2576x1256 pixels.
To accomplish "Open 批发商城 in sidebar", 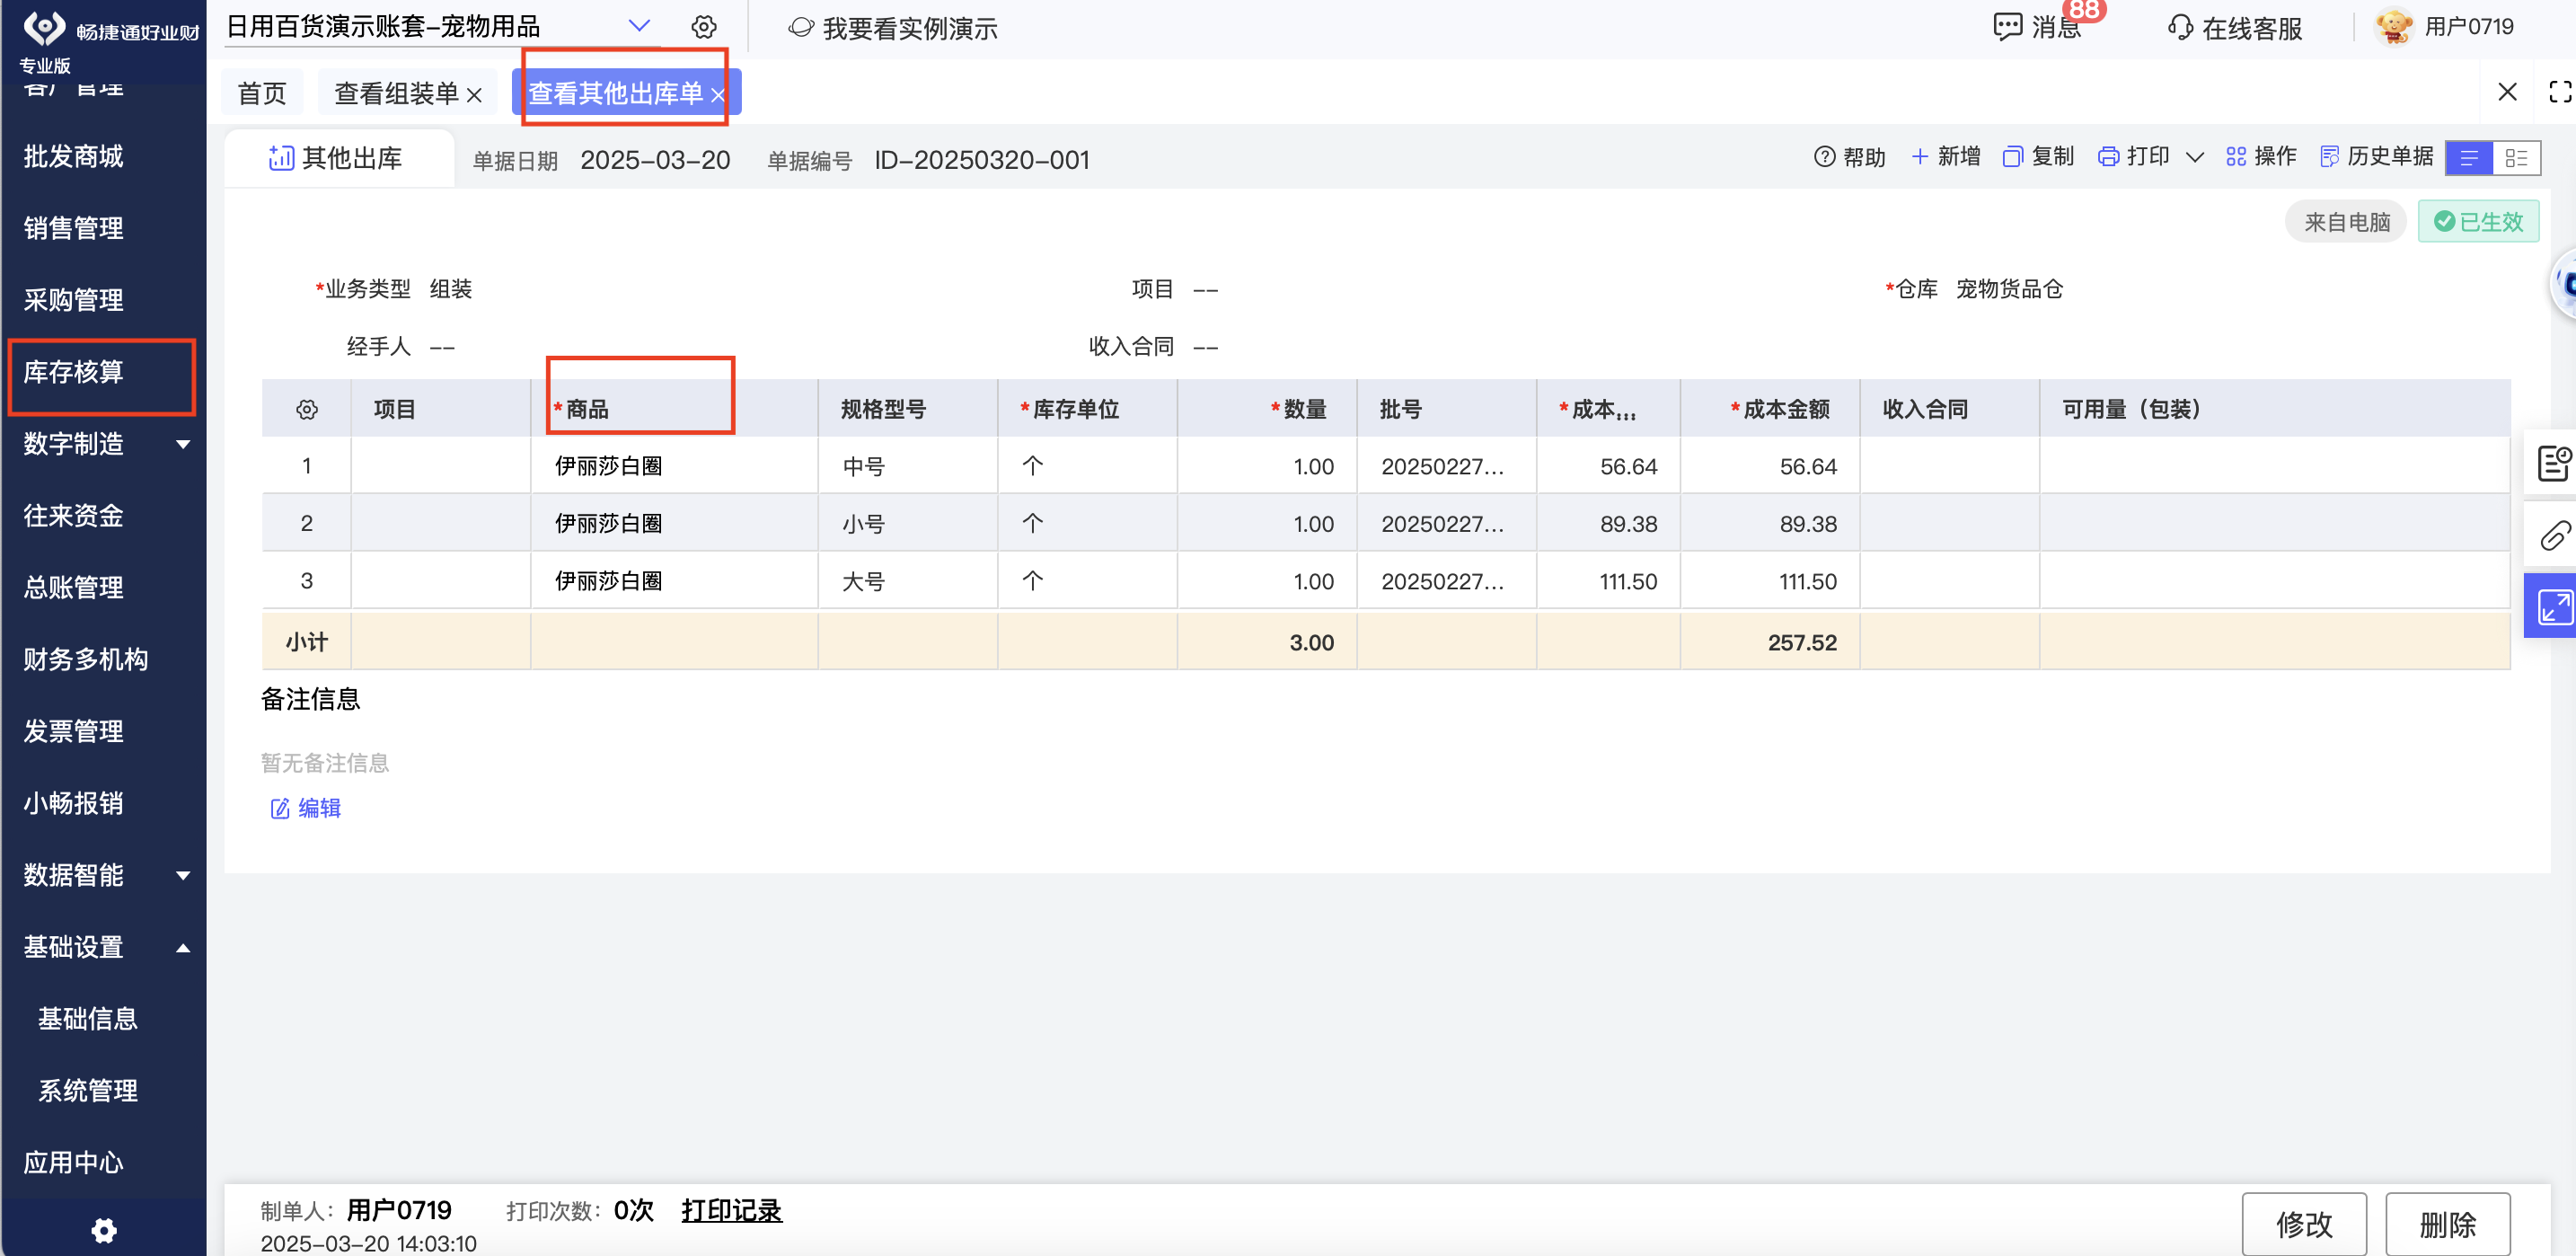I will point(74,156).
